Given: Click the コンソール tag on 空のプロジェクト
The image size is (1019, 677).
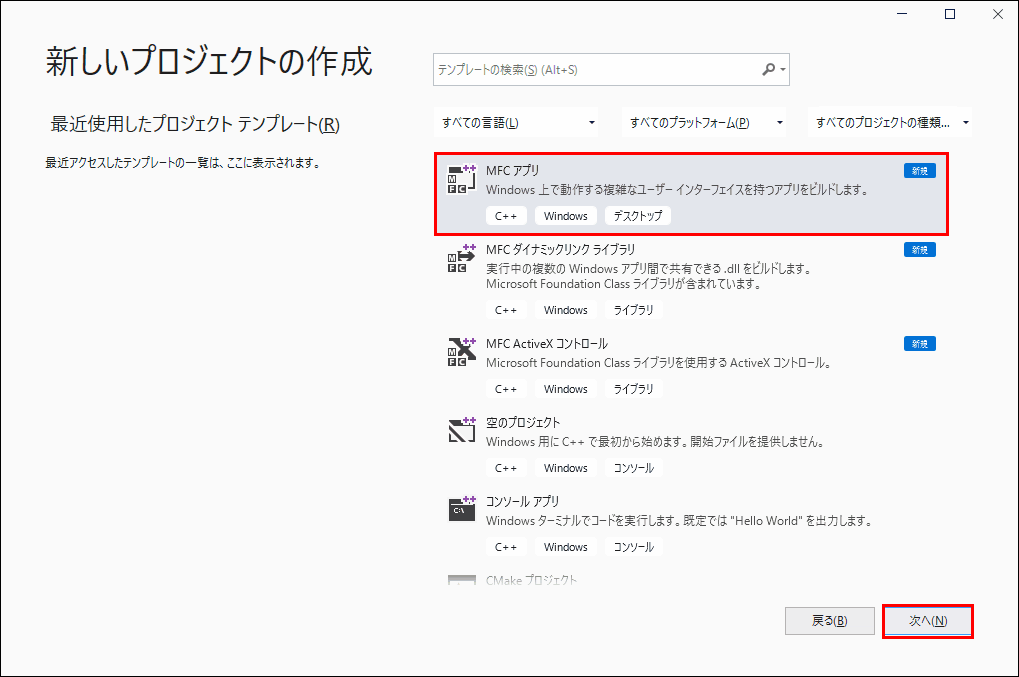Looking at the screenshot, I should [634, 468].
